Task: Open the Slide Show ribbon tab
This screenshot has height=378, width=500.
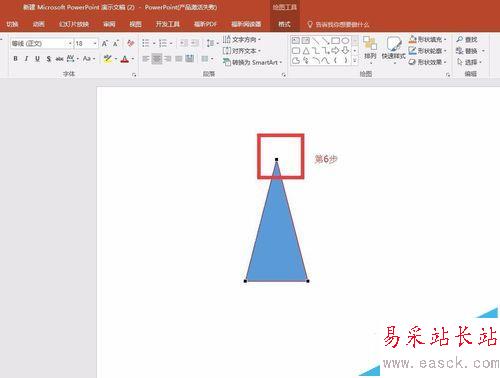Action: [x=74, y=24]
